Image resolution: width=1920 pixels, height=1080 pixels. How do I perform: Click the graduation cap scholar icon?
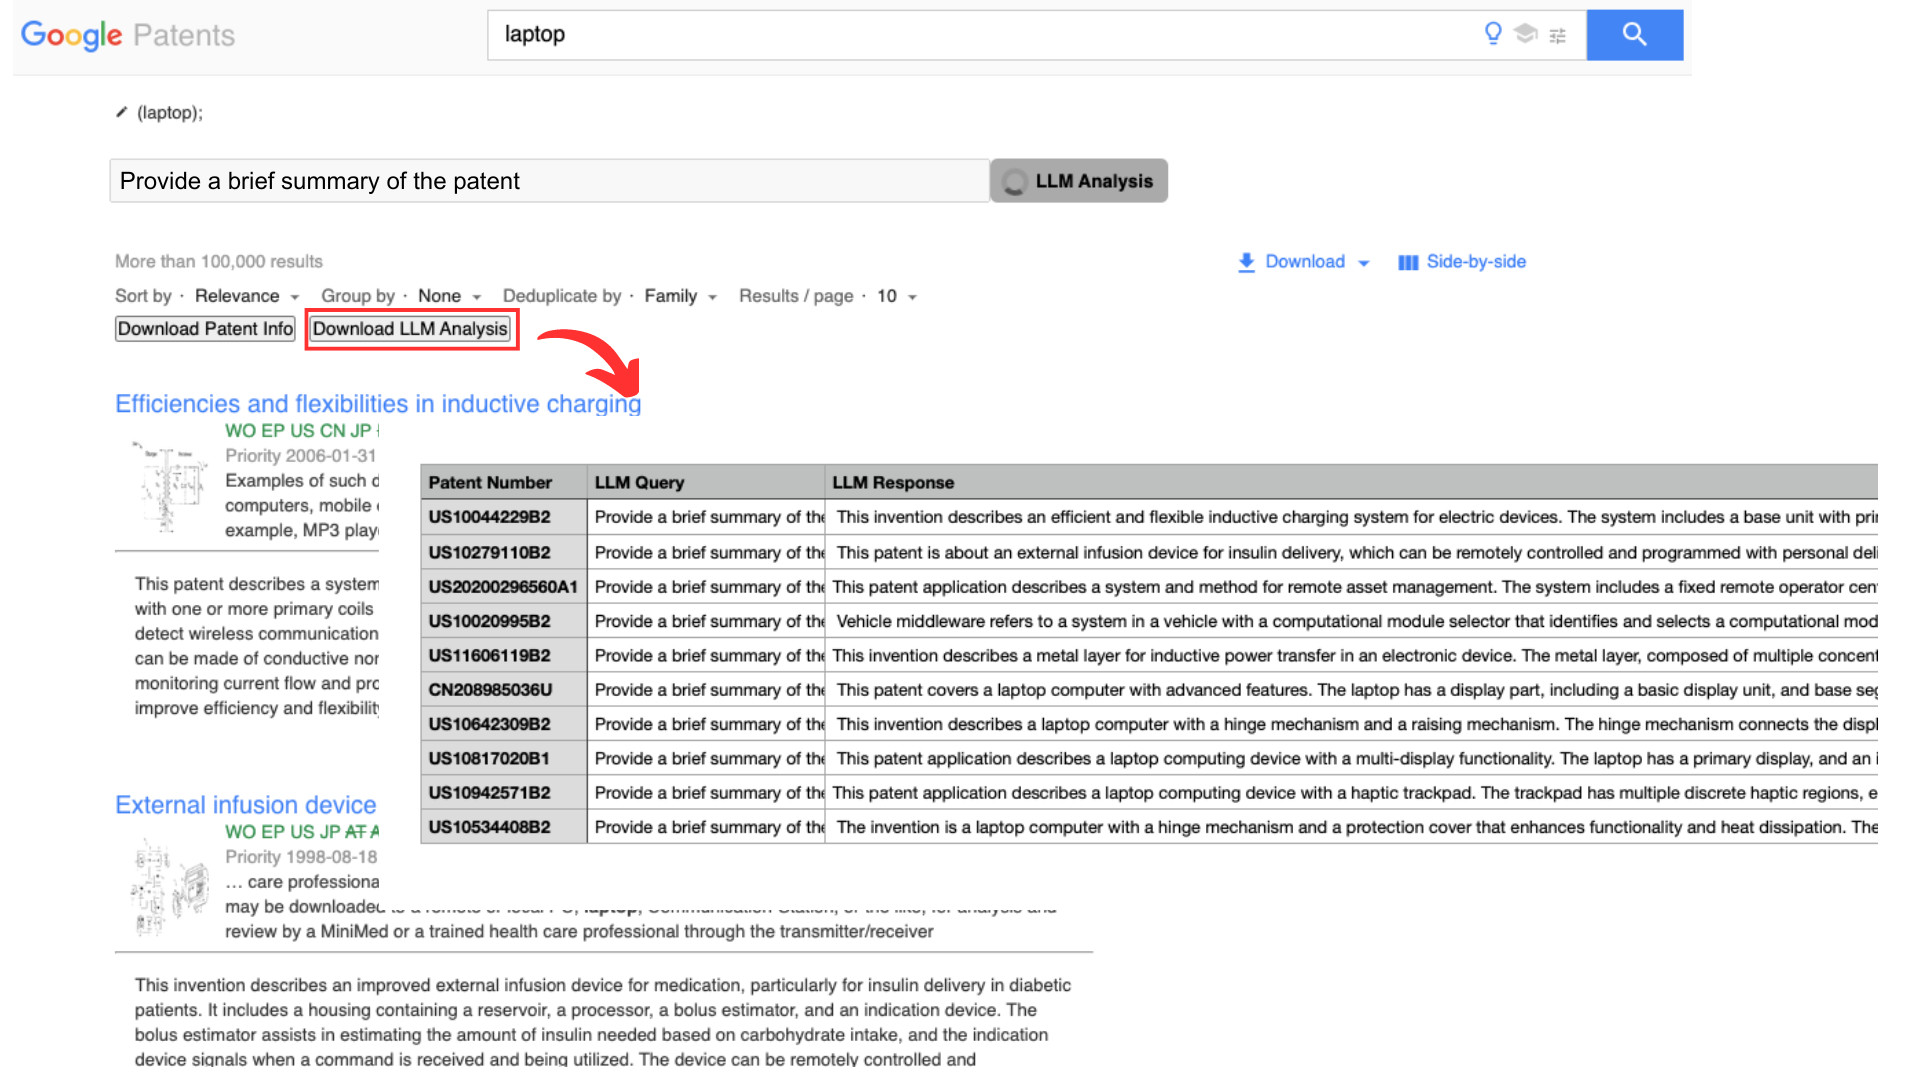click(1525, 34)
